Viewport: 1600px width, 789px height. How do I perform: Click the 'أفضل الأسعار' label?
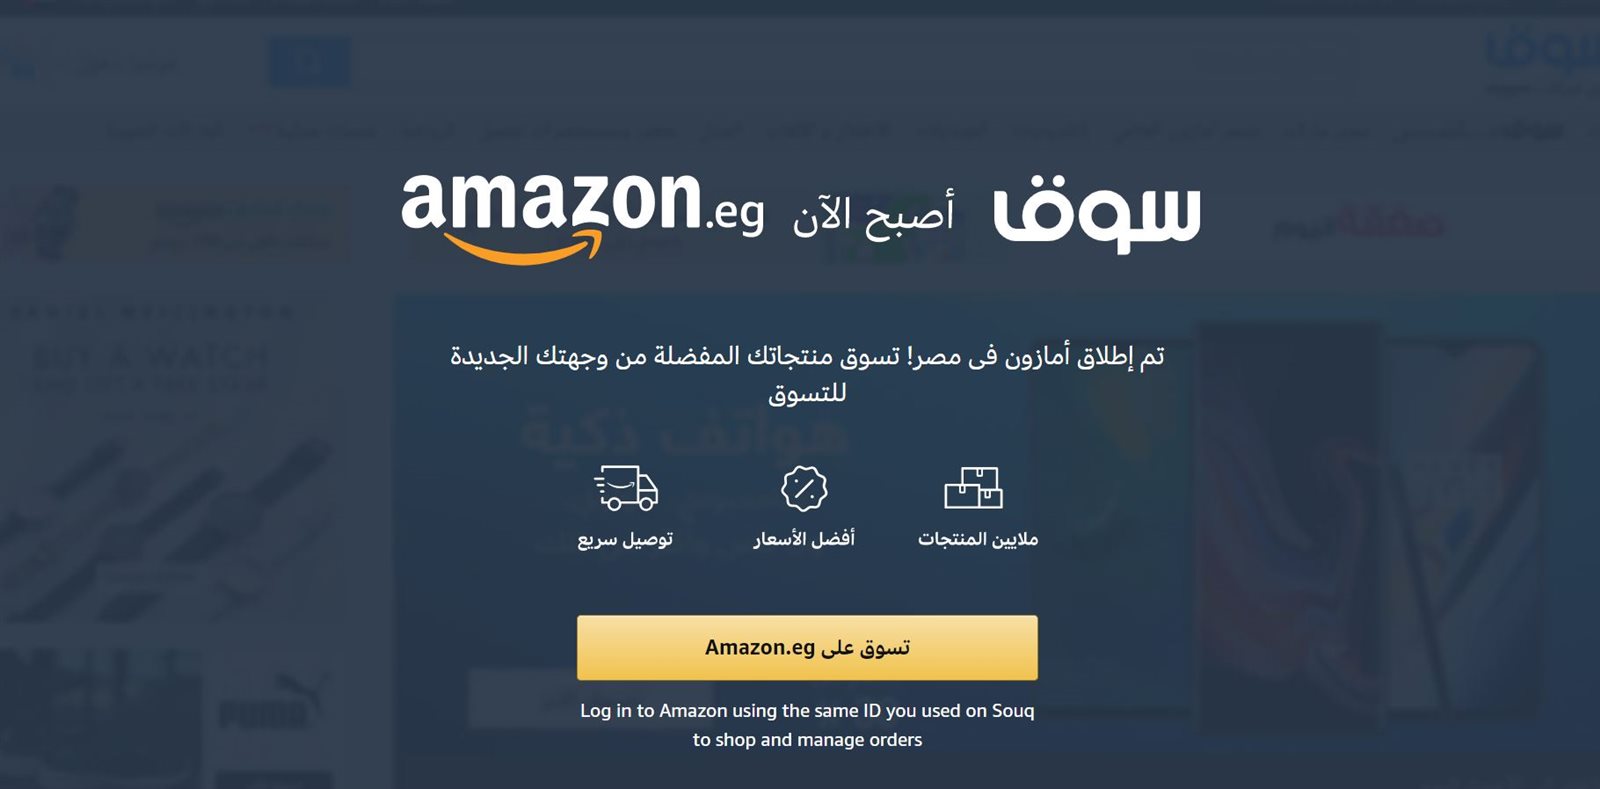coord(804,539)
